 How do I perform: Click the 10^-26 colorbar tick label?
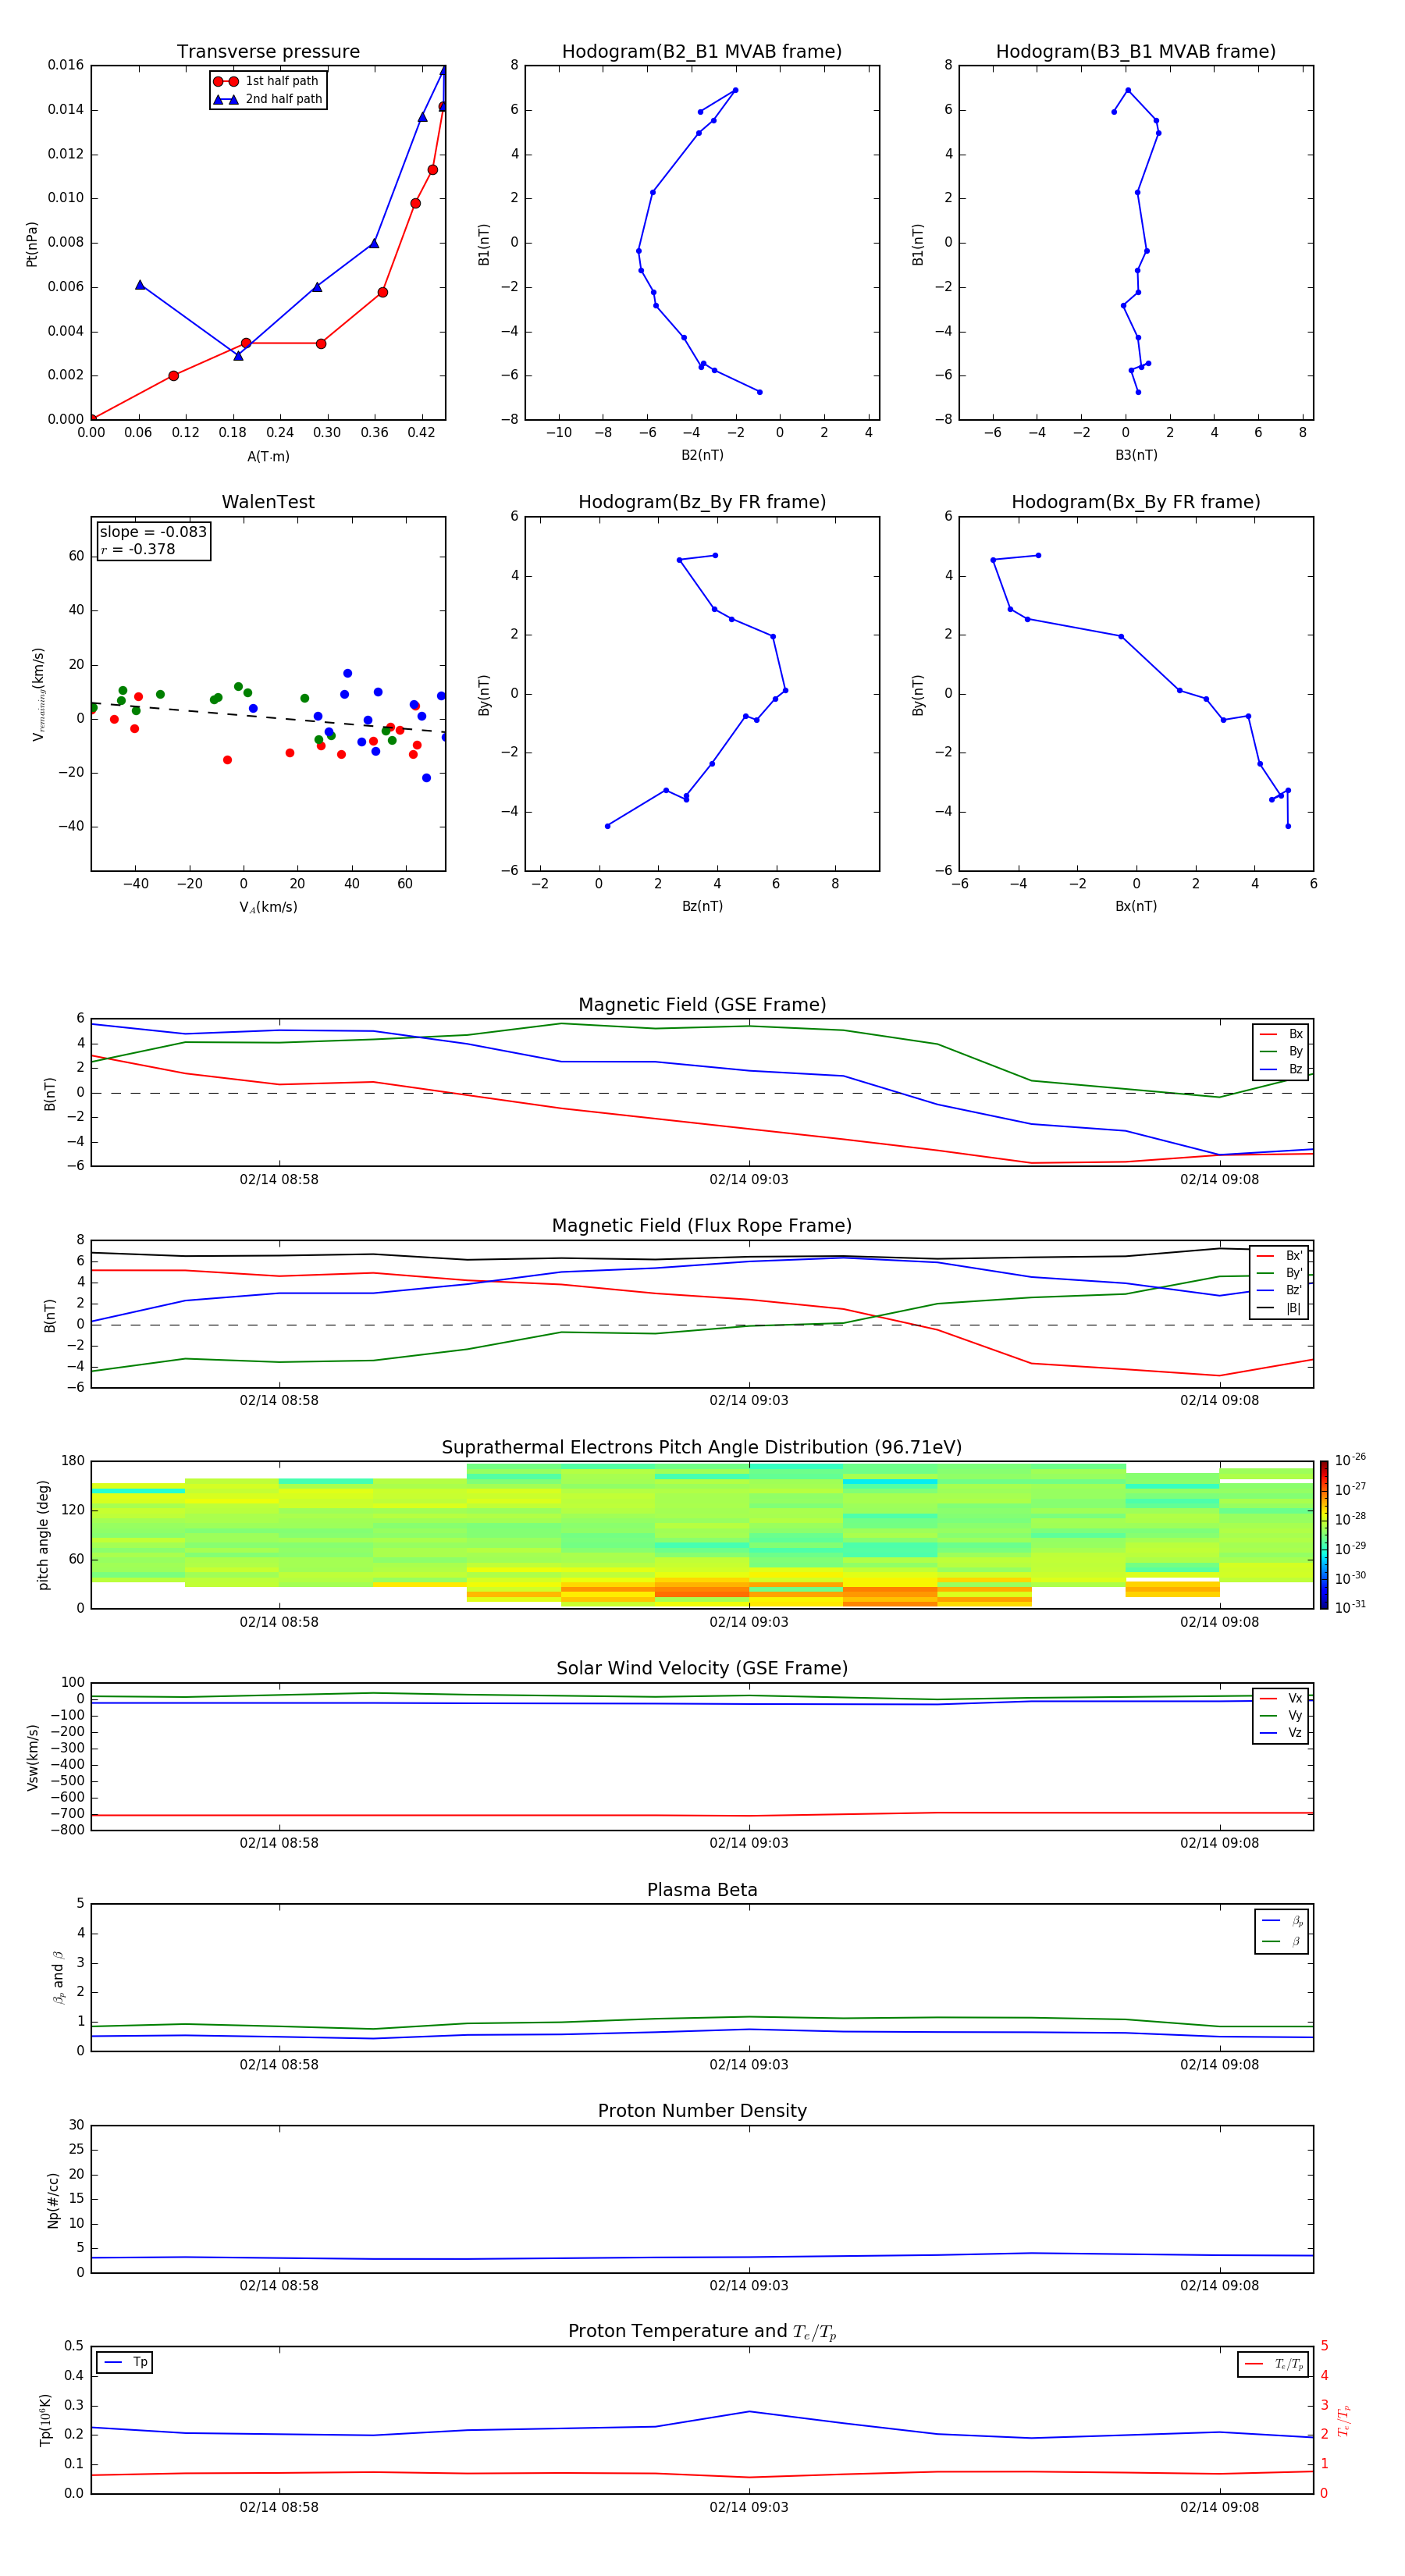click(x=1350, y=1460)
